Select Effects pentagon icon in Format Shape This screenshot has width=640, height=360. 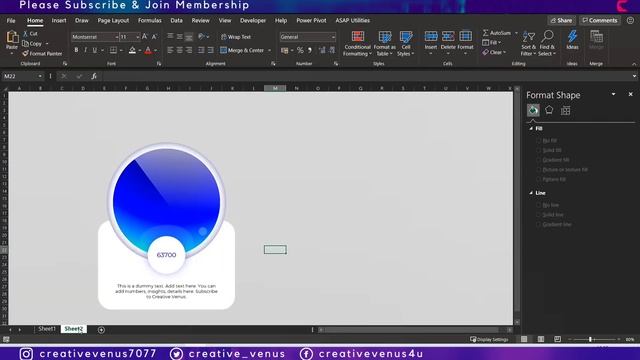click(549, 110)
